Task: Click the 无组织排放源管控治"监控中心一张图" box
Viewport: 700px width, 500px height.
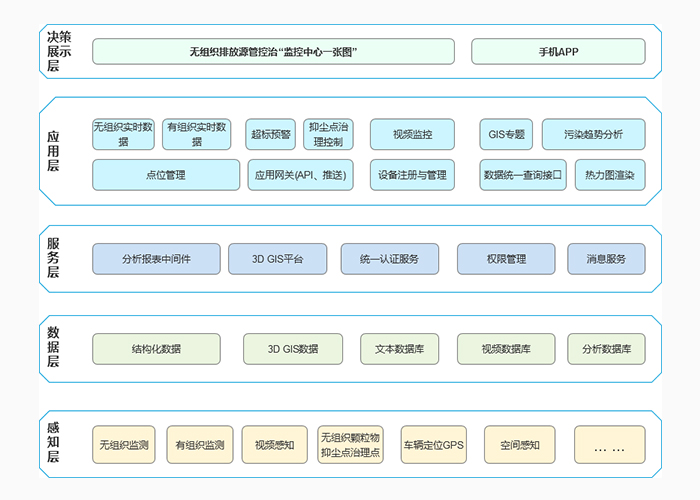Action: [x=273, y=51]
